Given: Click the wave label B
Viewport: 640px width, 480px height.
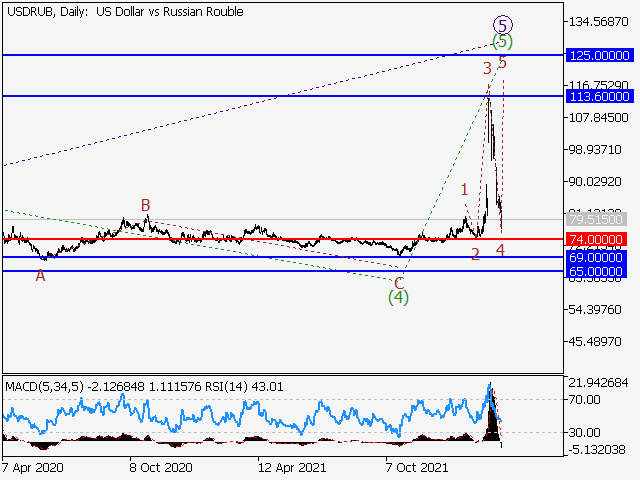Looking at the screenshot, I should tap(145, 205).
